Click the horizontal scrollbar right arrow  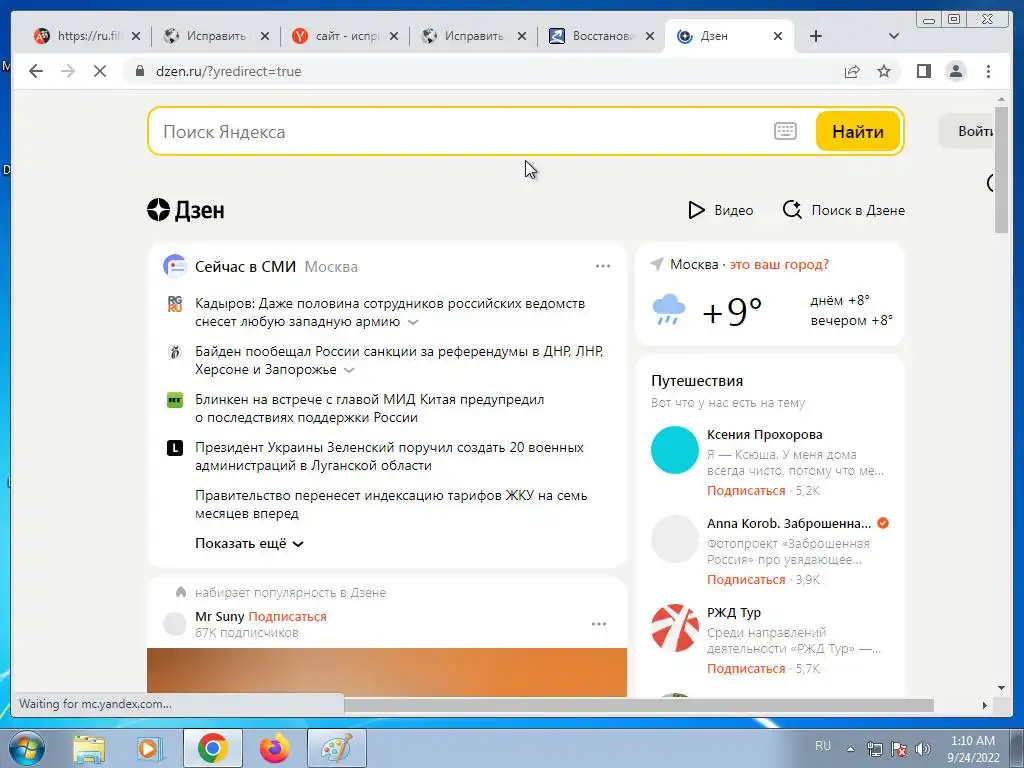pos(984,705)
